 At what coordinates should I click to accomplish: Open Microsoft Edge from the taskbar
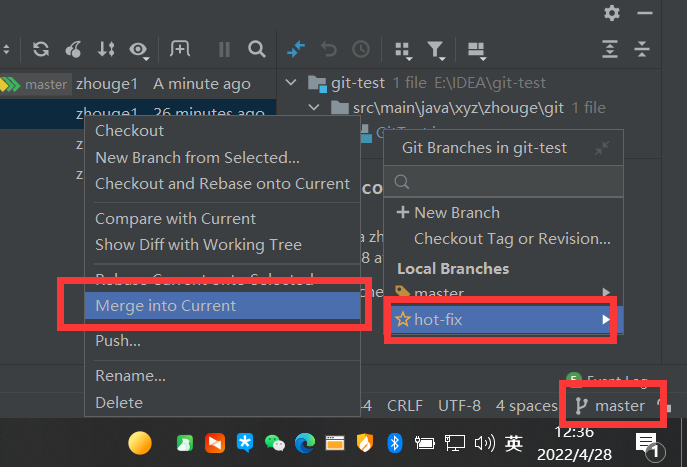[x=305, y=443]
